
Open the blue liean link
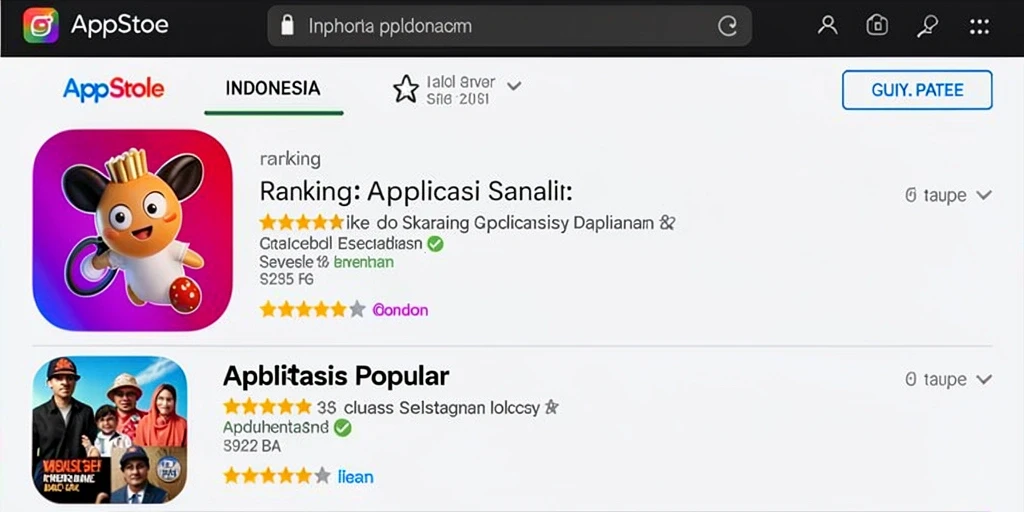tap(356, 477)
